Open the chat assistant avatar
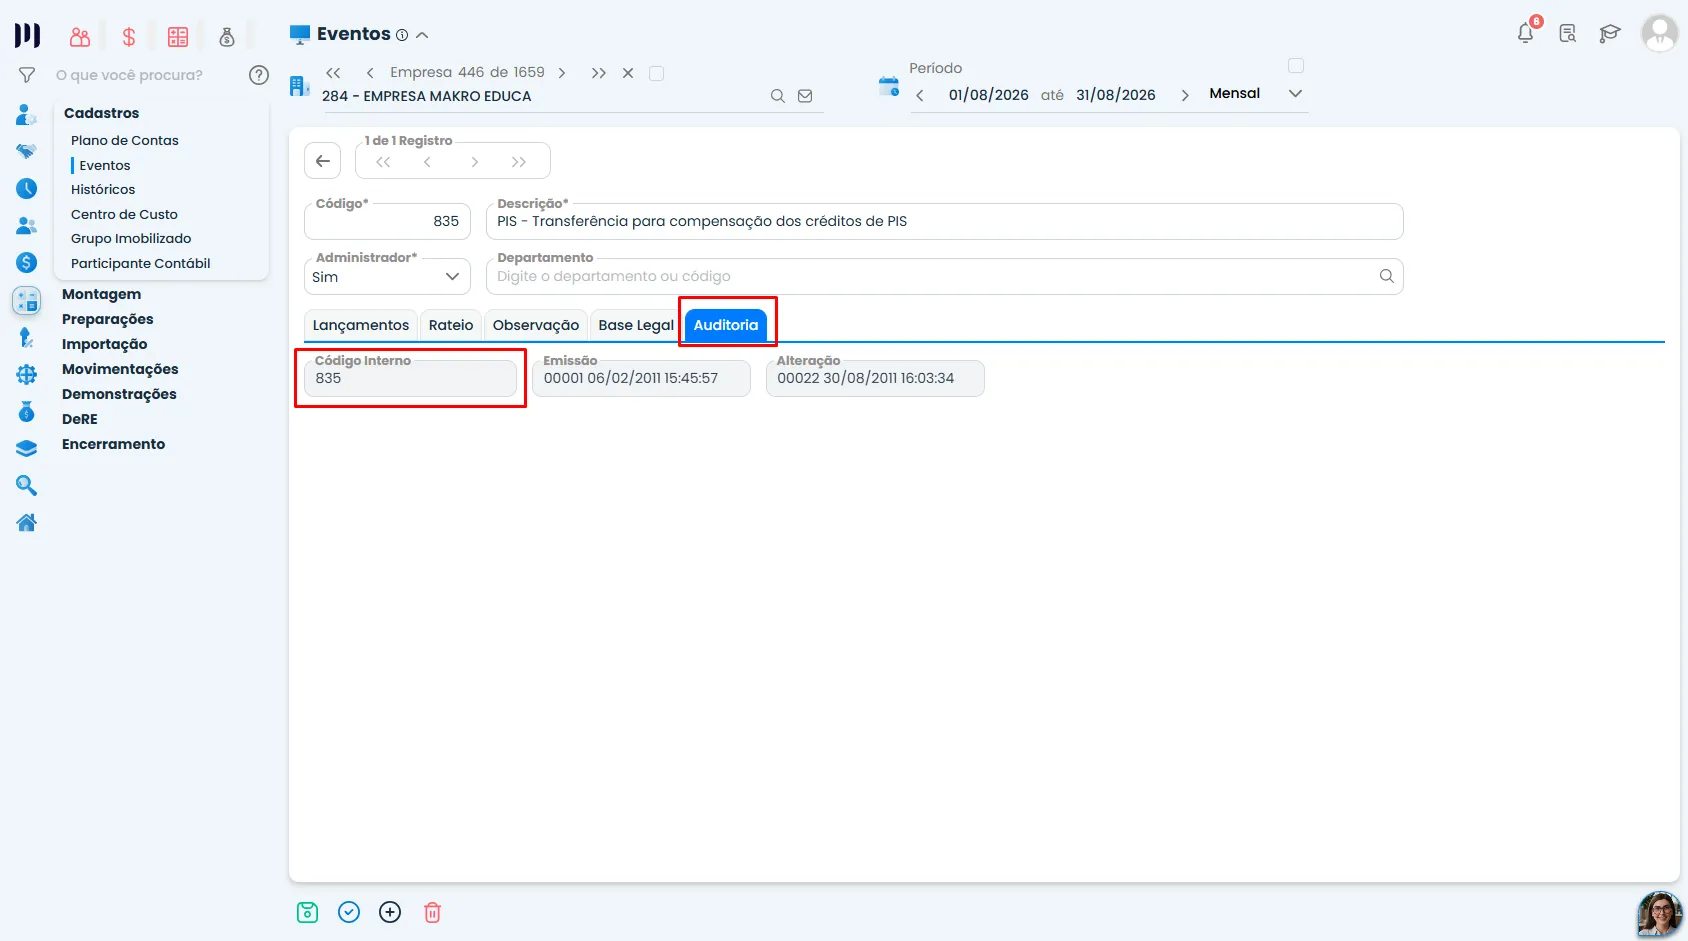This screenshot has height=941, width=1688. click(1659, 914)
